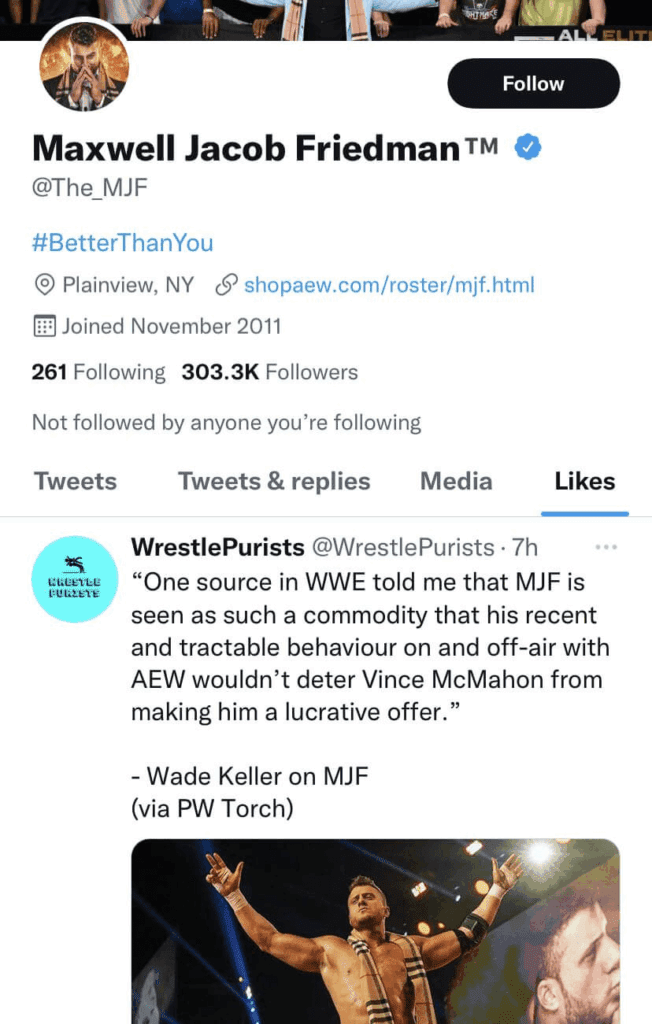The image size is (652, 1024).
Task: Click the Plainview location pin icon
Action: click(44, 285)
